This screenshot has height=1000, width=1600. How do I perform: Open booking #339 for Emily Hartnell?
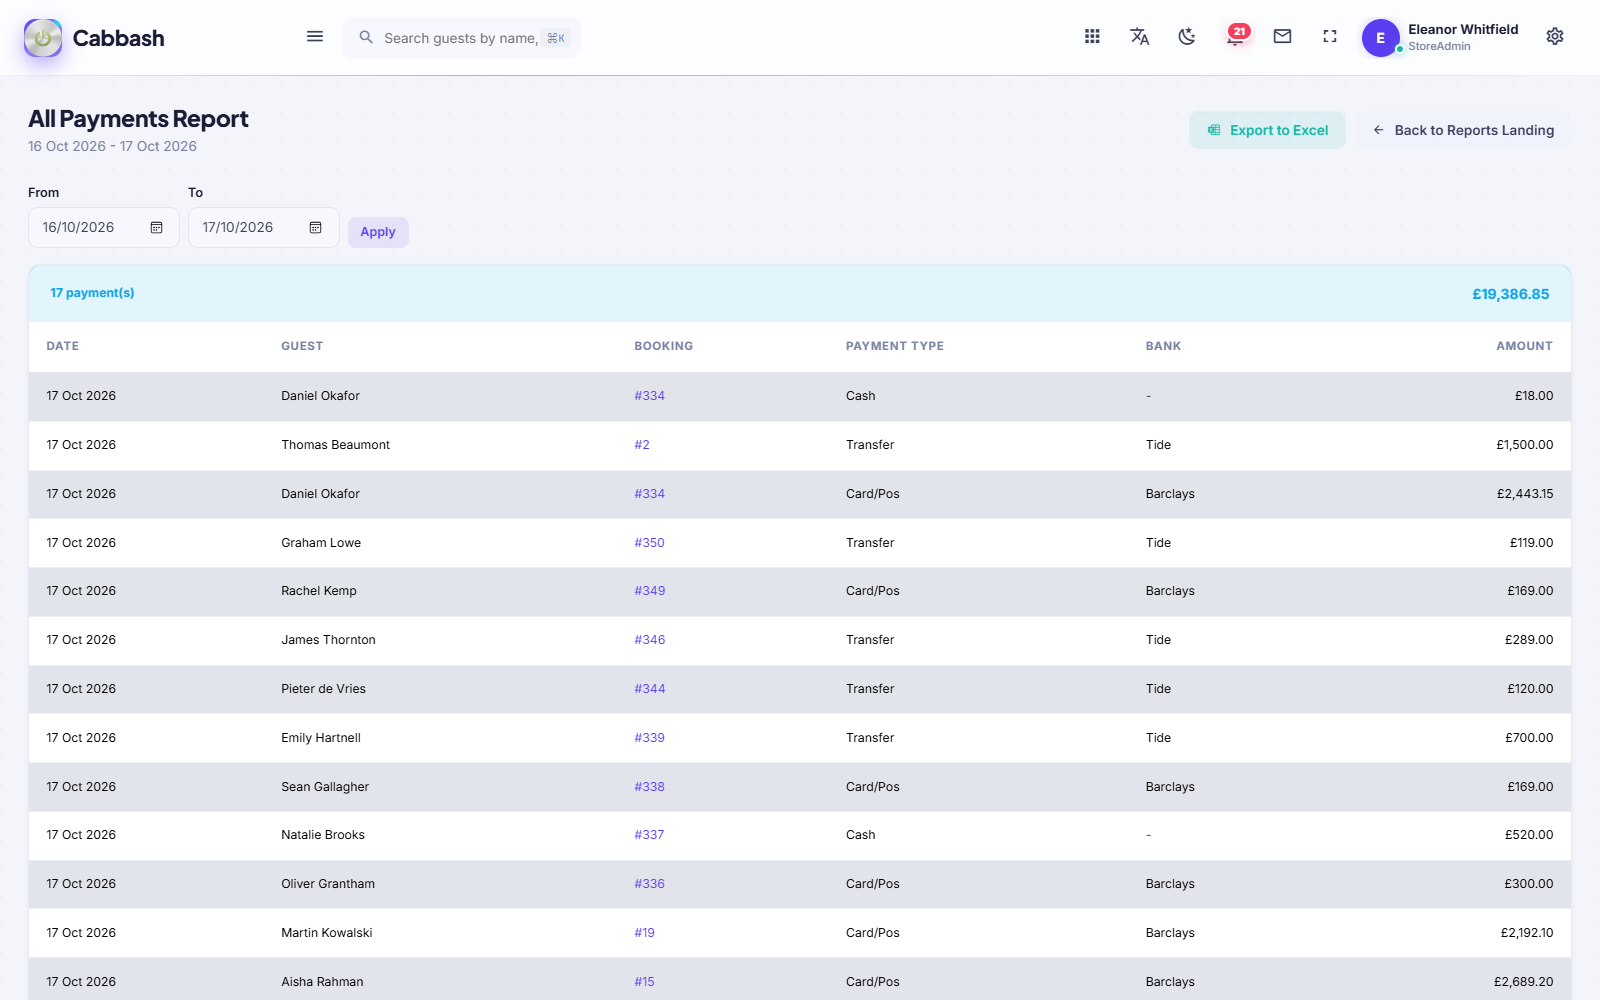coord(649,738)
